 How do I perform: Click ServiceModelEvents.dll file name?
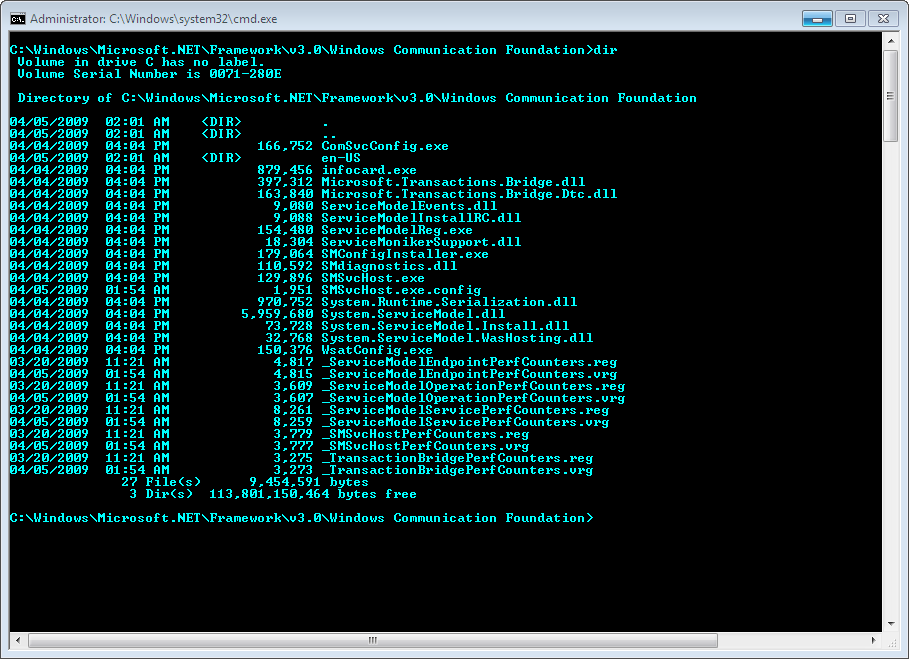[409, 206]
